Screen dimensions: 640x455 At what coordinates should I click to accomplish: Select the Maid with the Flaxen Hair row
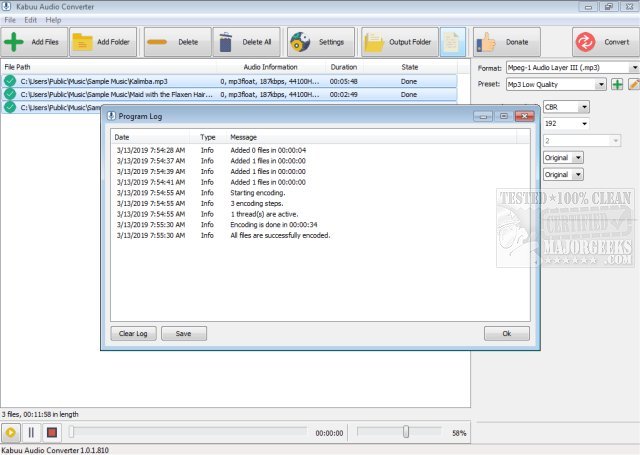point(229,94)
